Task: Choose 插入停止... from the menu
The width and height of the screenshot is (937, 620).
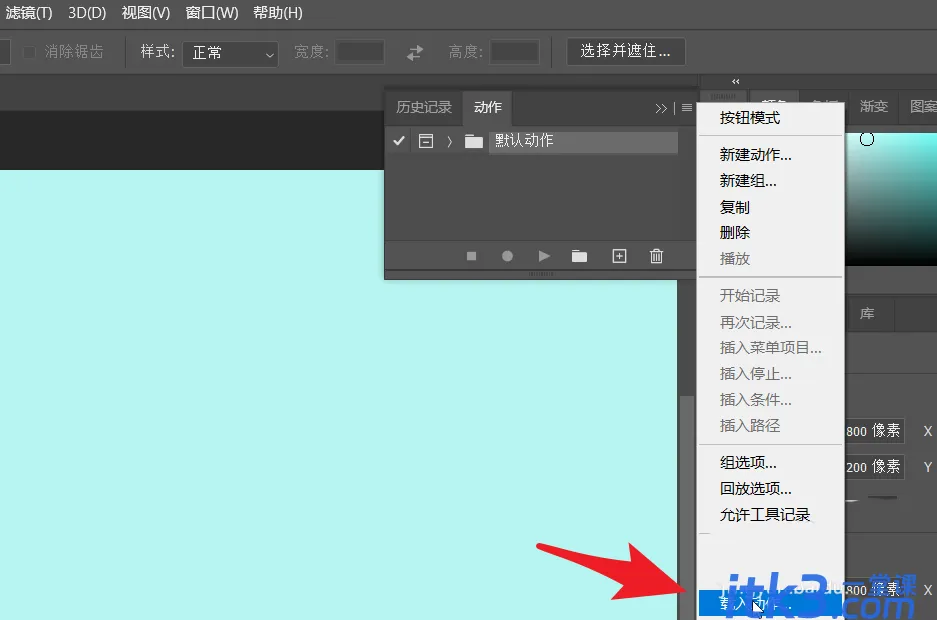Action: 771,374
